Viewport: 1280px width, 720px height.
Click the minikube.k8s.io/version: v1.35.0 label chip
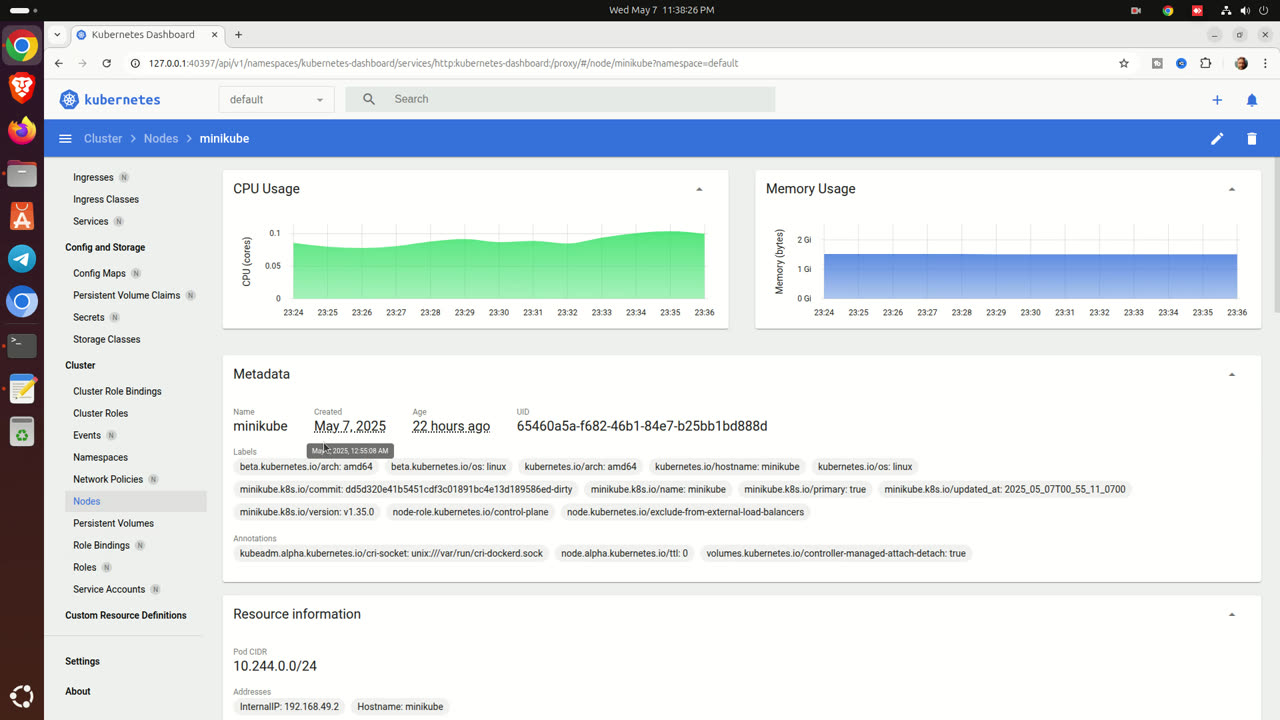307,512
